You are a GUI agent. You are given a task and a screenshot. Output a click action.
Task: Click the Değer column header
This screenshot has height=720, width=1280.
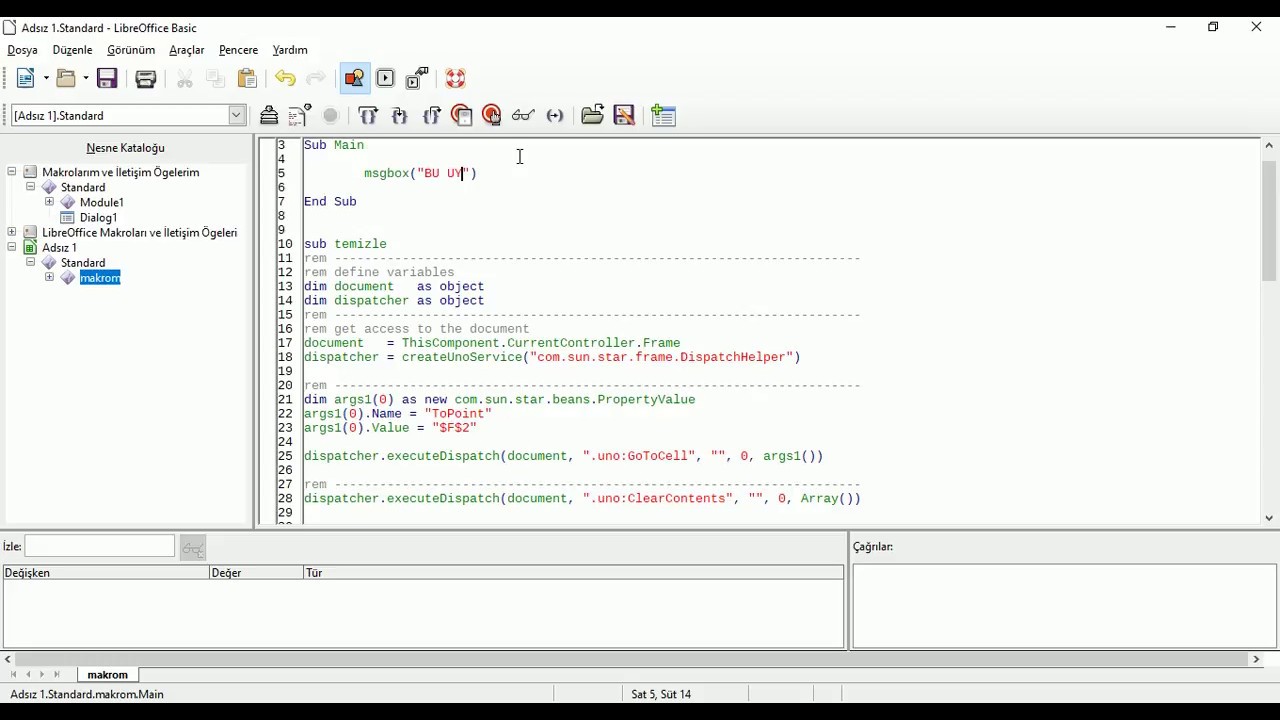click(255, 573)
